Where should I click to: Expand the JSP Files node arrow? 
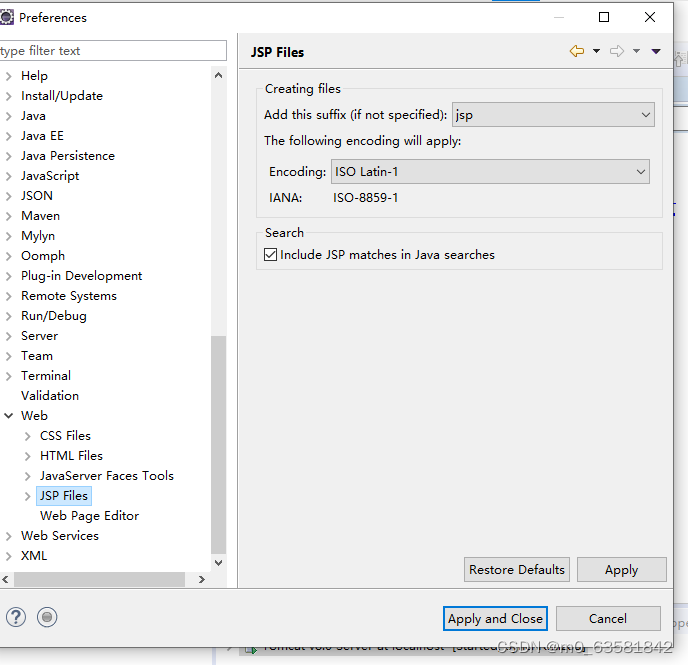pyautogui.click(x=27, y=496)
